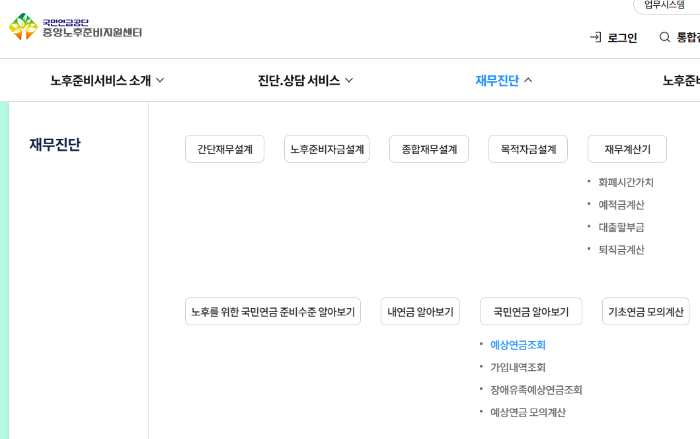Open the 노후준비자금설계 button
The width and height of the screenshot is (700, 439).
click(x=327, y=149)
